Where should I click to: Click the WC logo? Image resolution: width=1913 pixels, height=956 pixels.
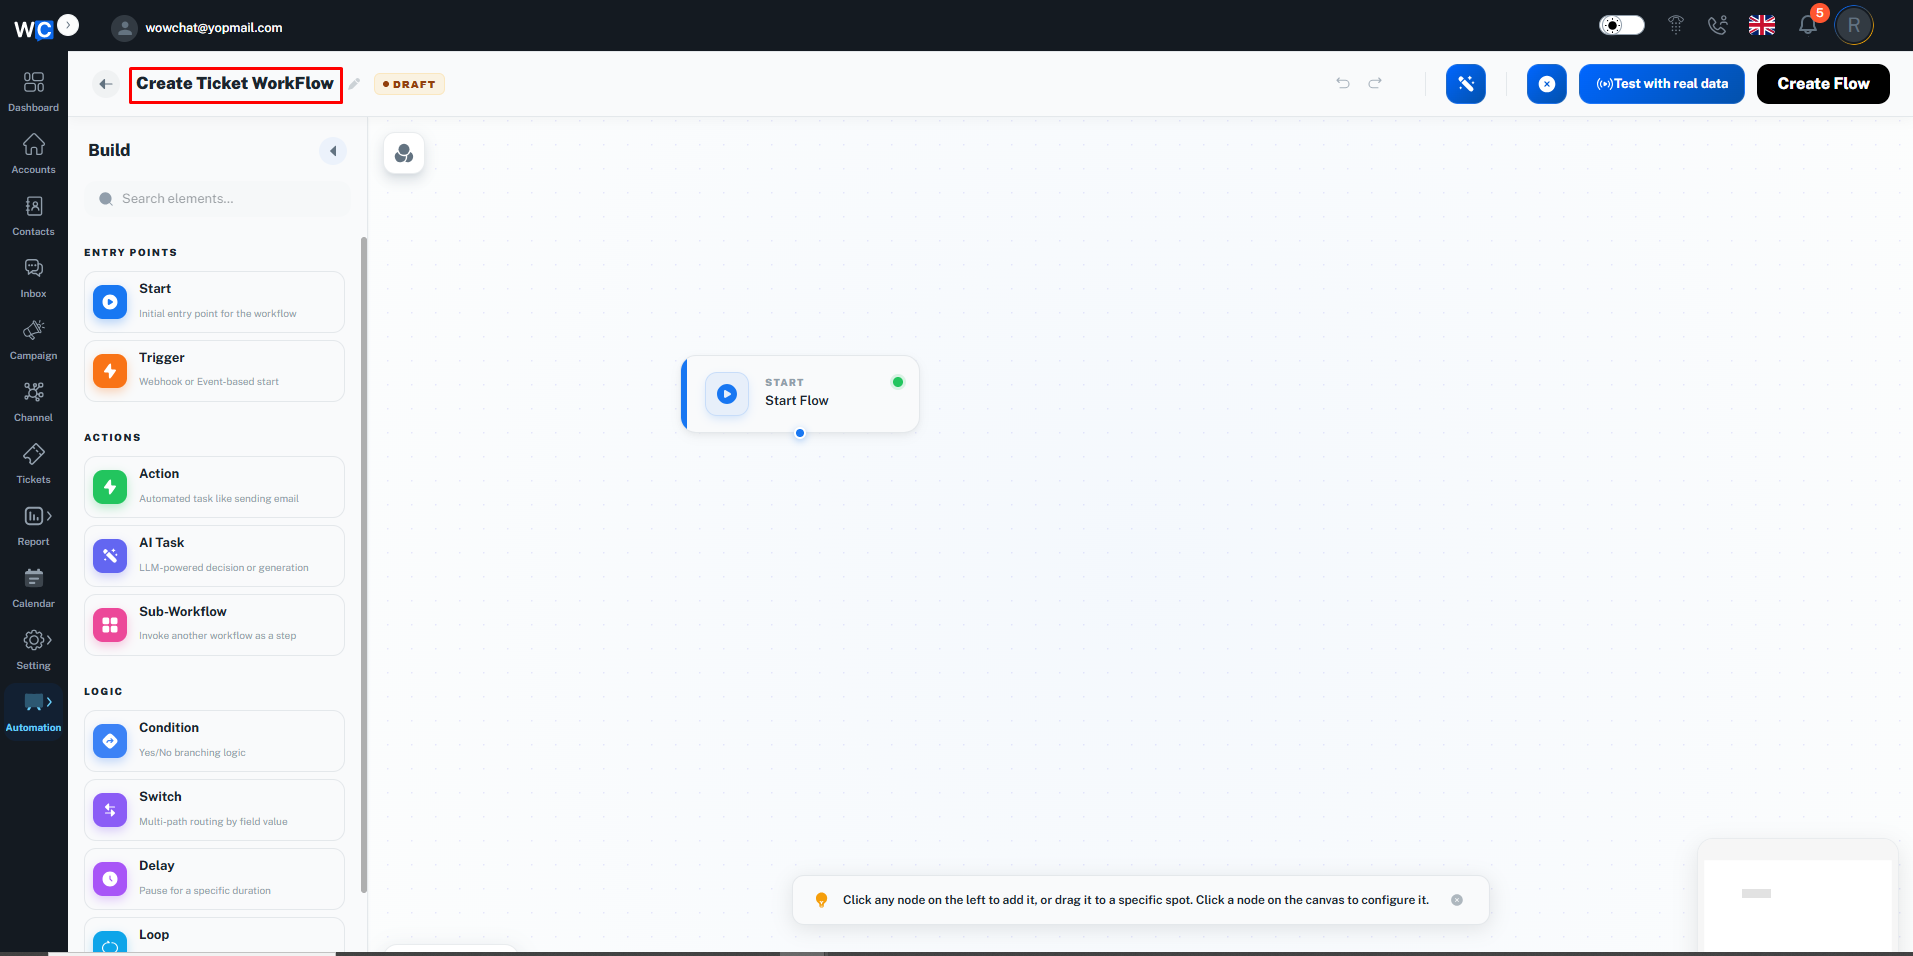33,29
